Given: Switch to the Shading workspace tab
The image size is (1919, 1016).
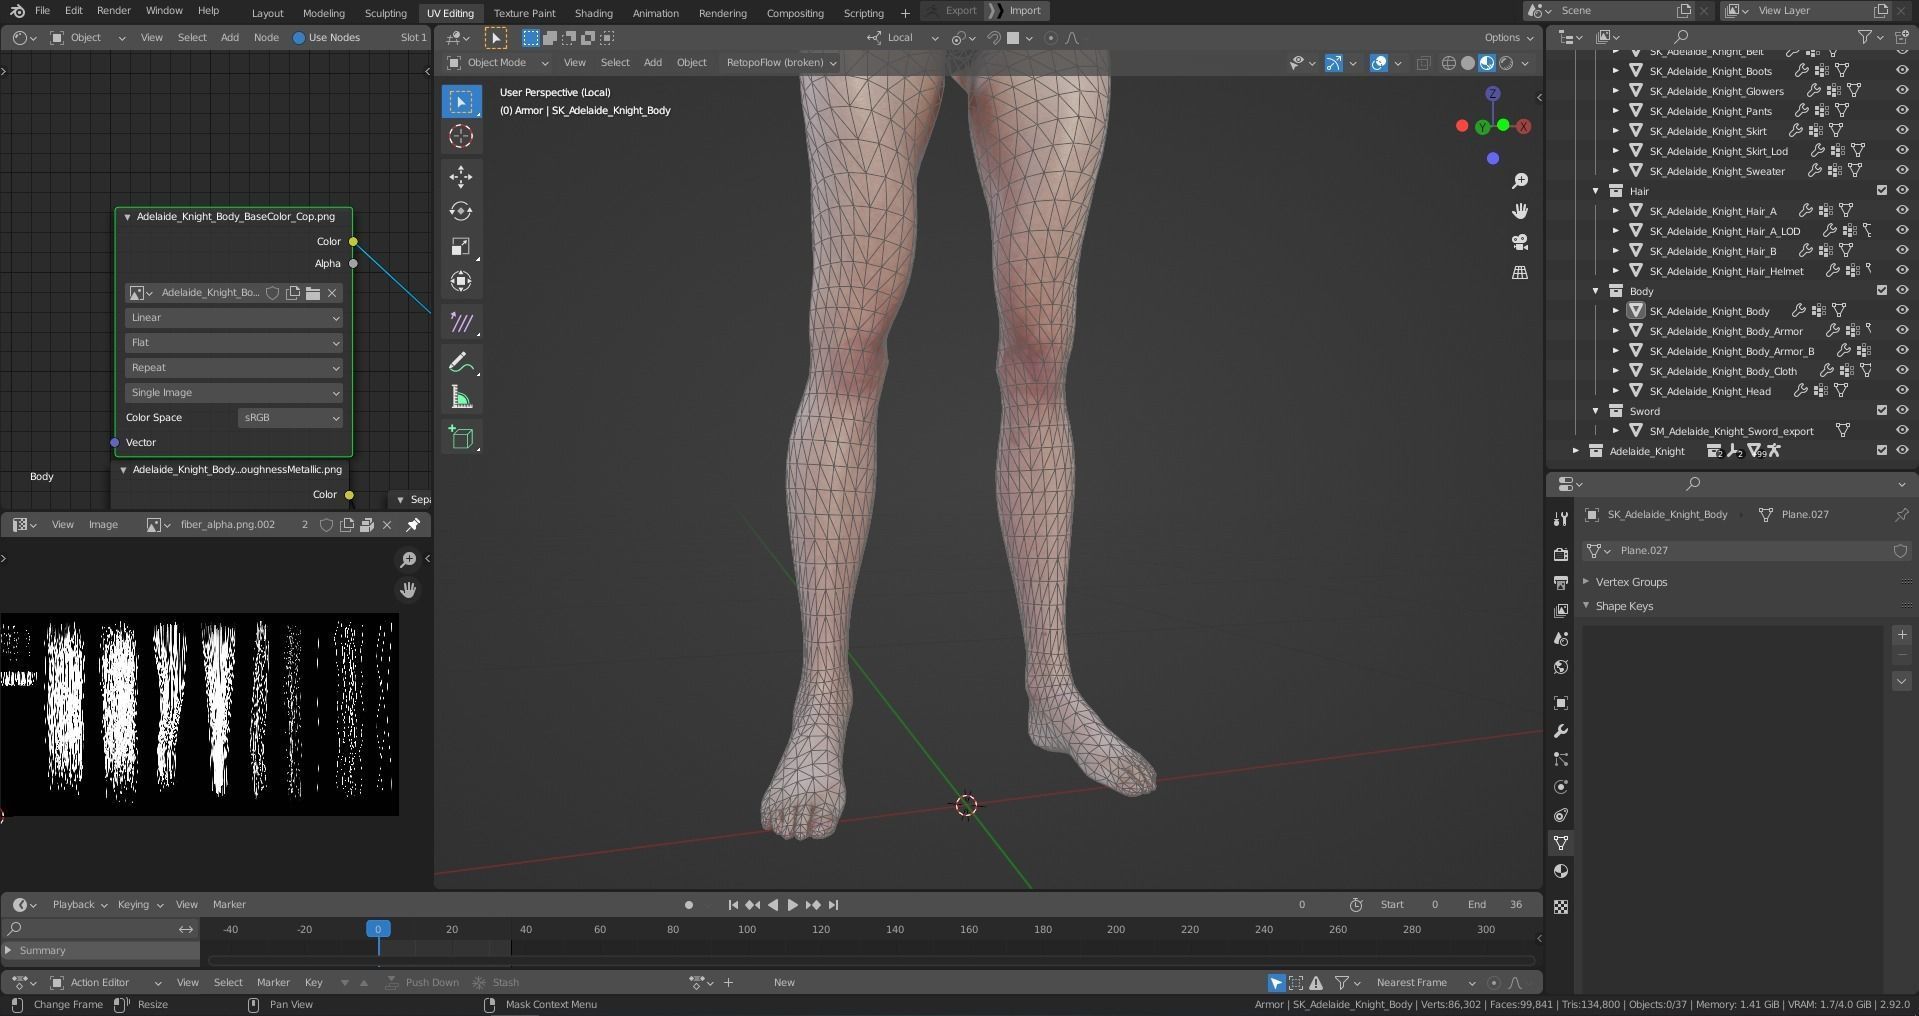Looking at the screenshot, I should [593, 13].
